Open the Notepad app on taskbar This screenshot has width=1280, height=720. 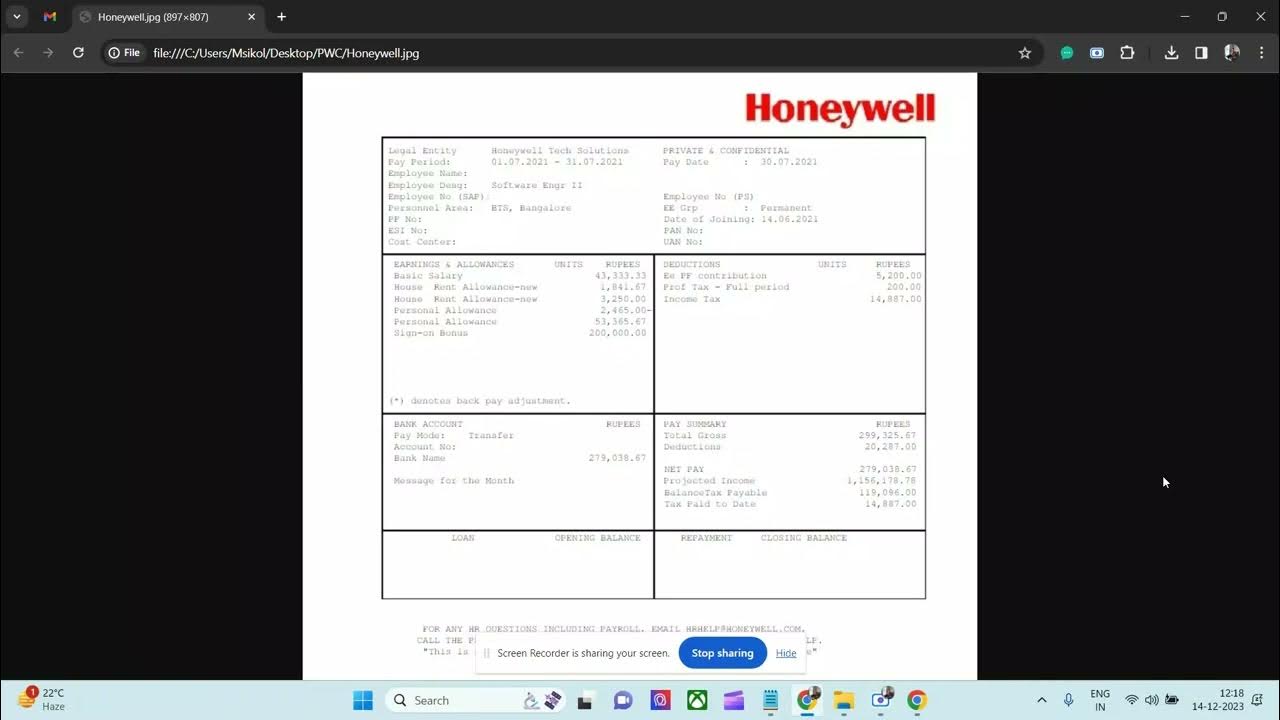pyautogui.click(x=770, y=700)
